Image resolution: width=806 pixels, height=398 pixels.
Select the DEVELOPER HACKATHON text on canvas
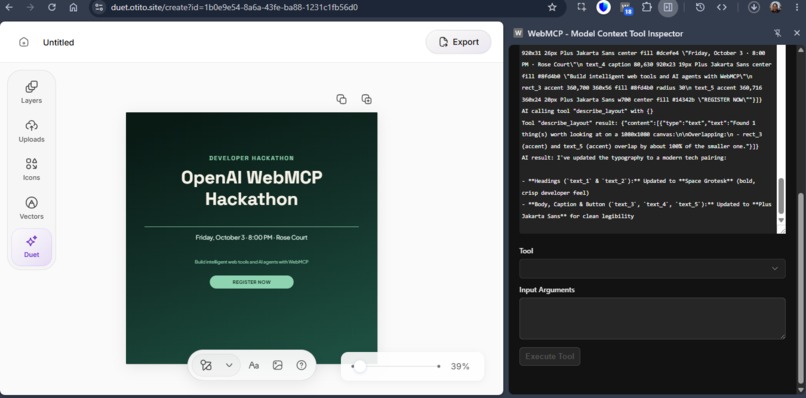tap(251, 158)
